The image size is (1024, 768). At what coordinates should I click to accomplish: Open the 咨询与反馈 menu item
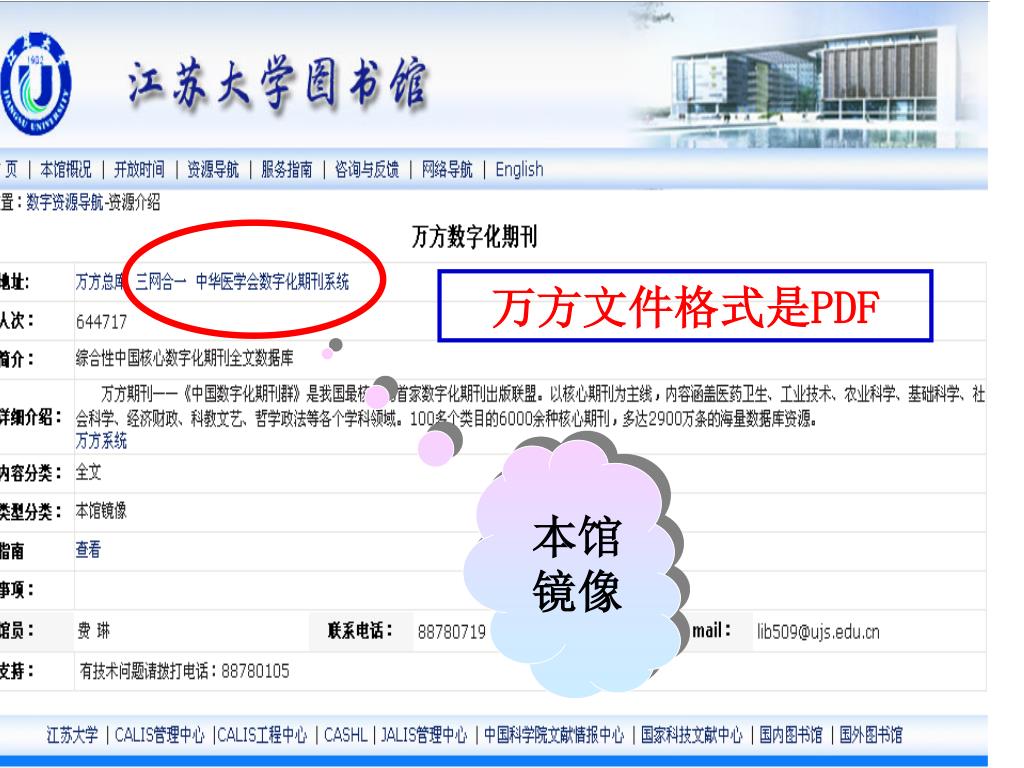click(x=367, y=169)
